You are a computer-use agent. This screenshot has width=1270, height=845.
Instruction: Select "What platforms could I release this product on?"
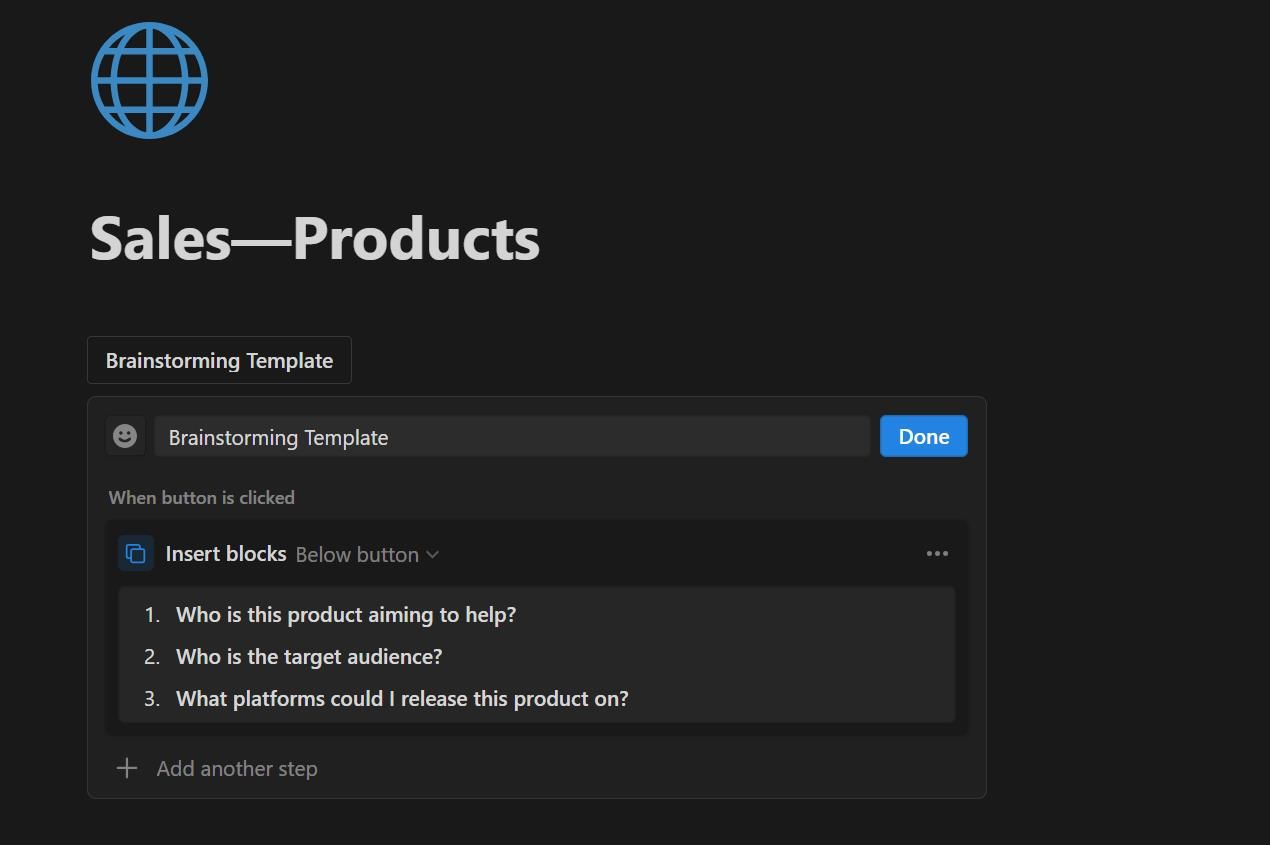pos(401,698)
